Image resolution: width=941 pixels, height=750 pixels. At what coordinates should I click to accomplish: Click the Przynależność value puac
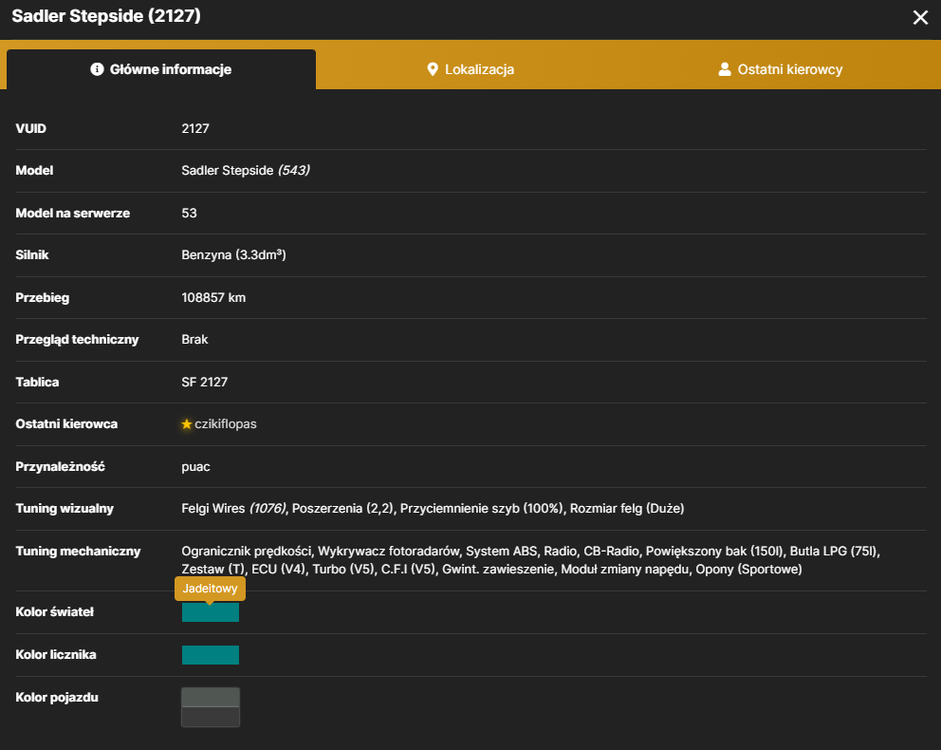[196, 467]
